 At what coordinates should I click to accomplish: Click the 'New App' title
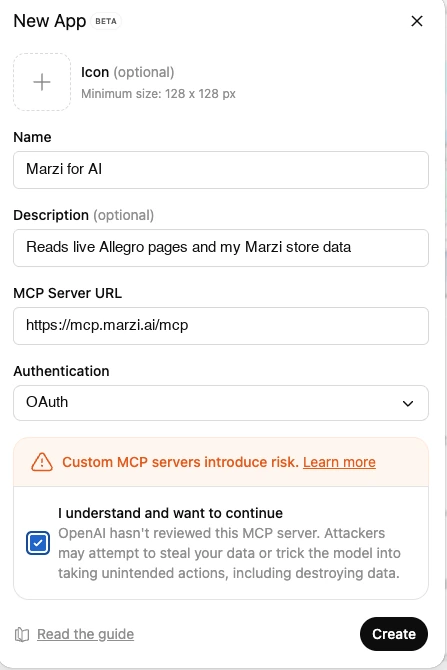[50, 21]
